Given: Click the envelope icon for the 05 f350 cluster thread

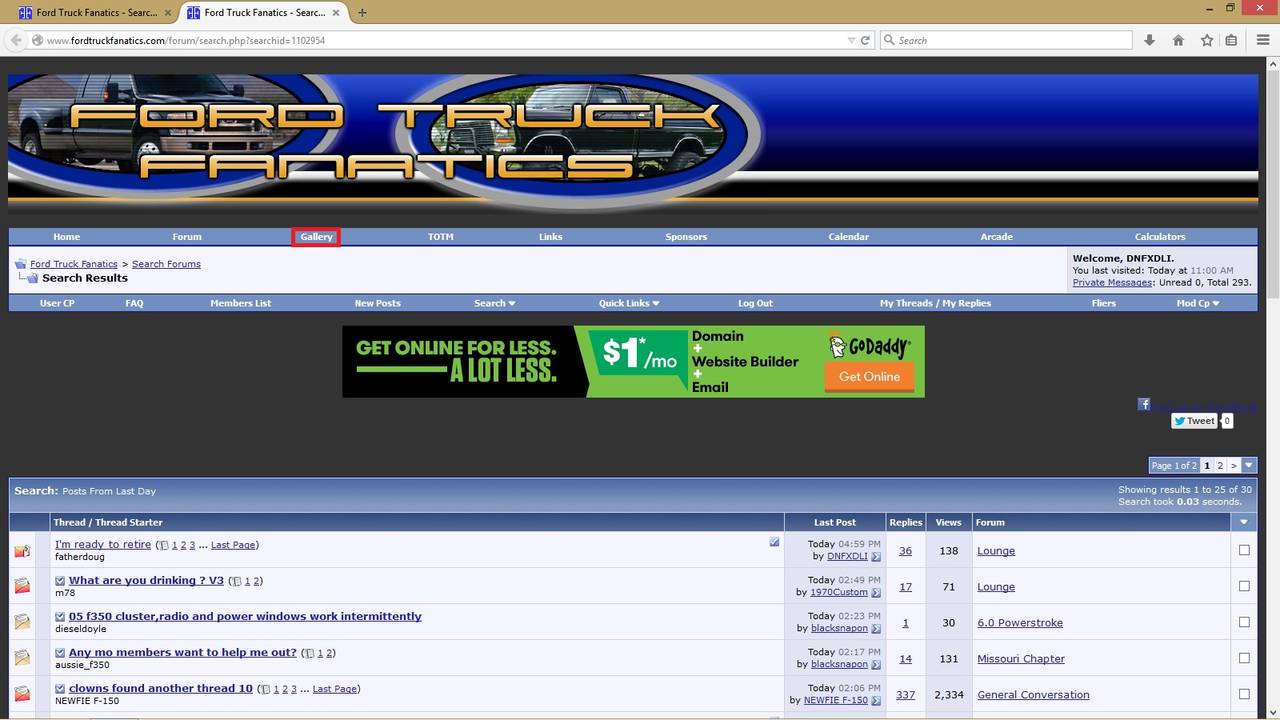Looking at the screenshot, I should point(22,622).
